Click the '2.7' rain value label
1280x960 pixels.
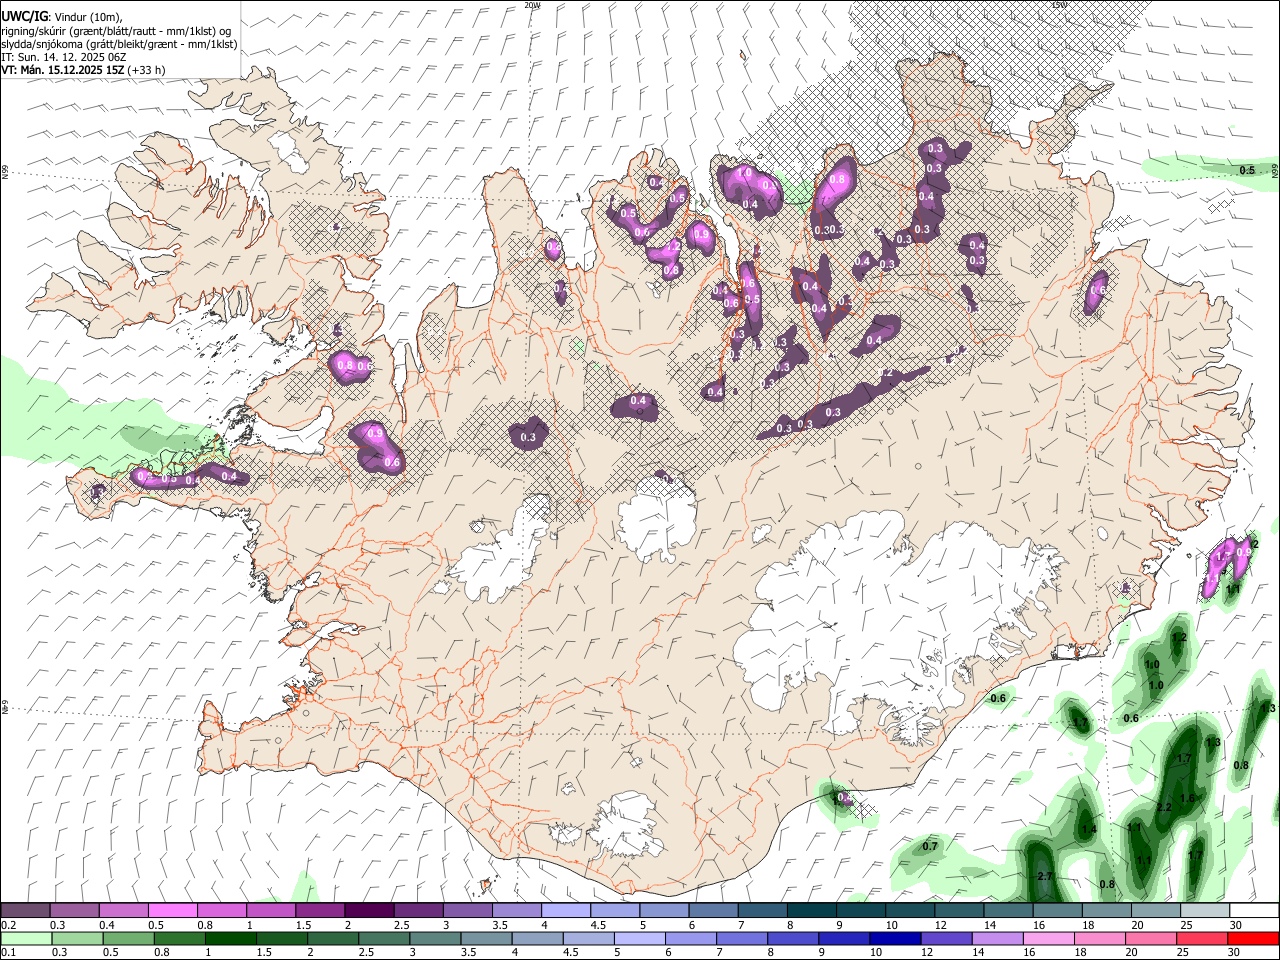pyautogui.click(x=1045, y=876)
